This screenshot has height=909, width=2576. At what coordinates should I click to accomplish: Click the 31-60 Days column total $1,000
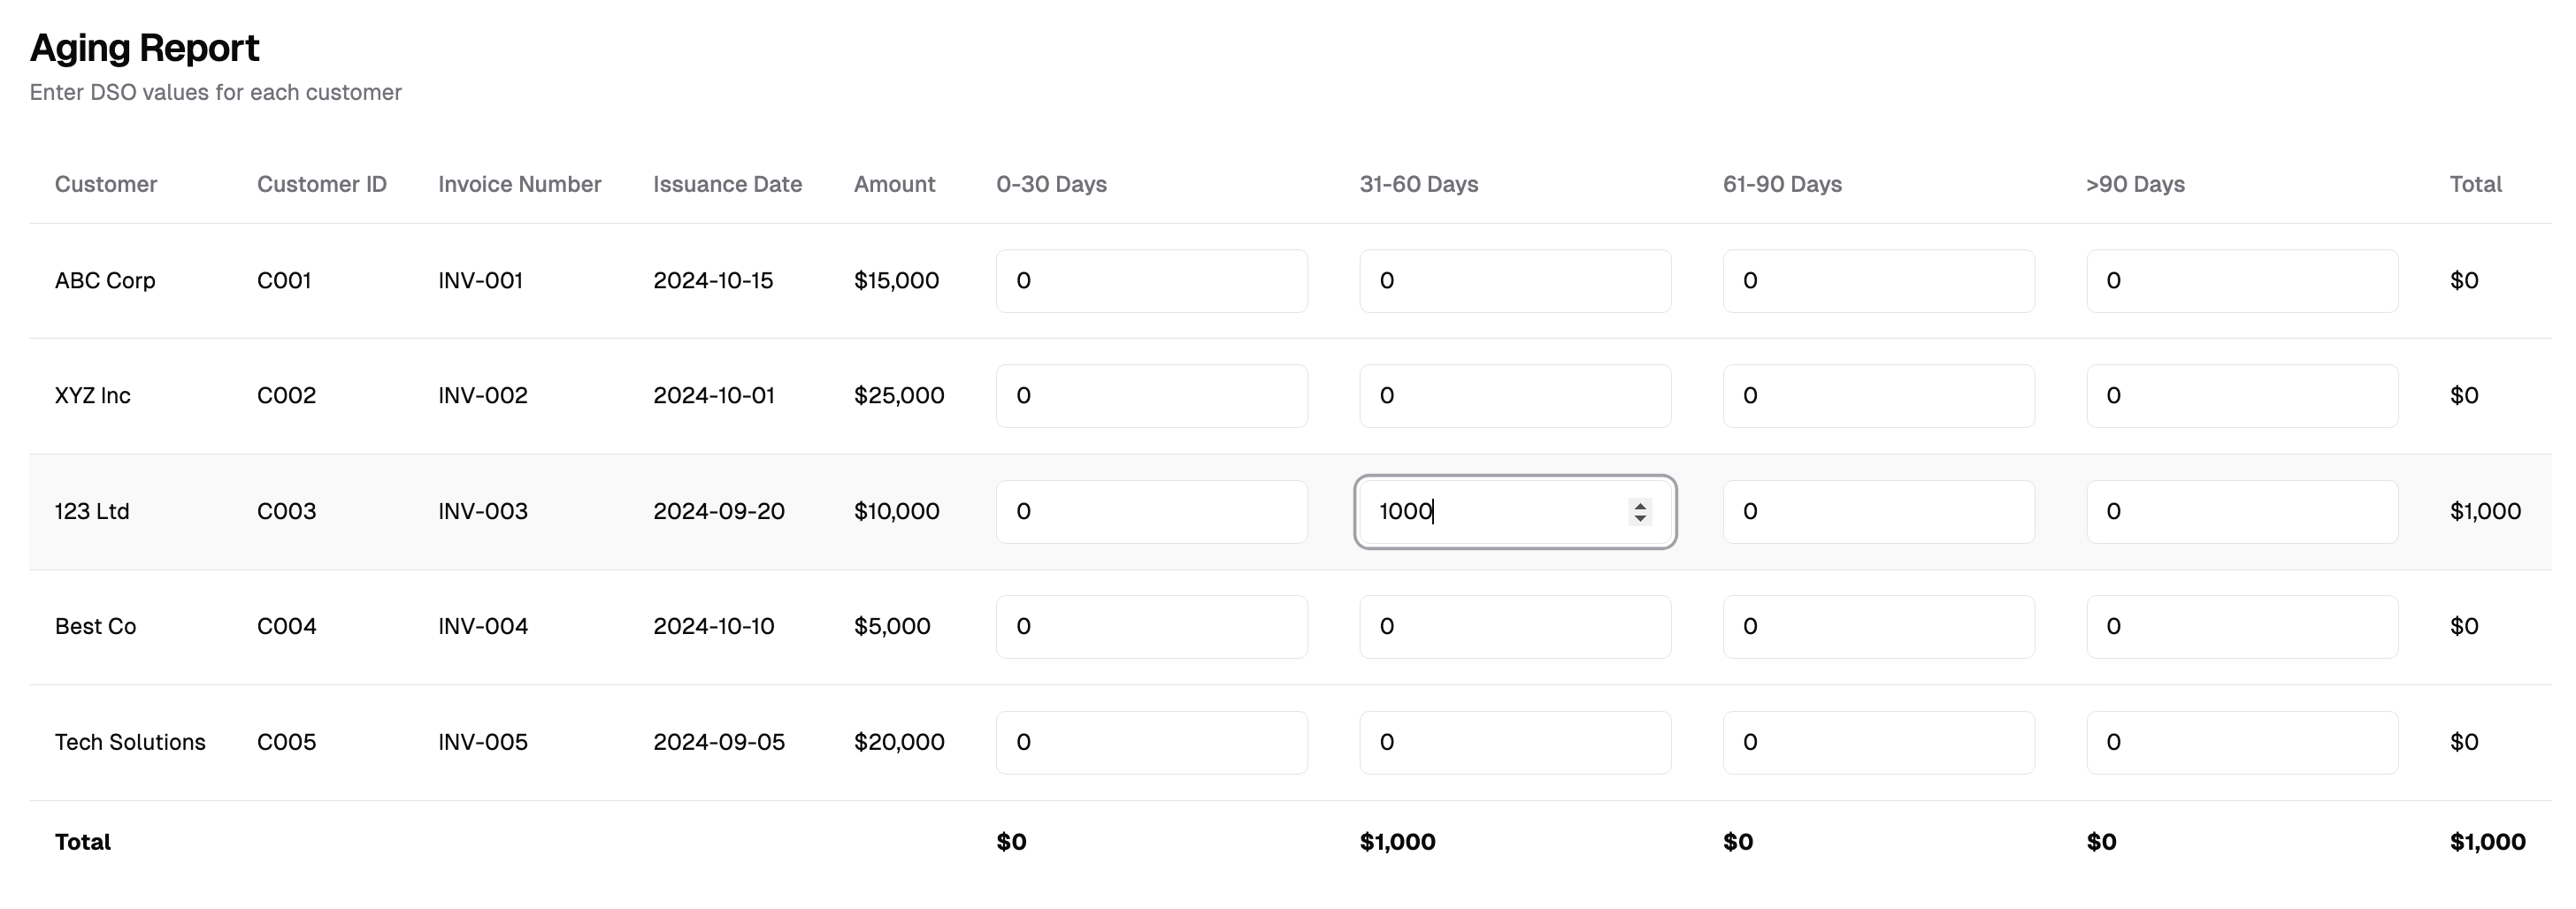[1398, 843]
